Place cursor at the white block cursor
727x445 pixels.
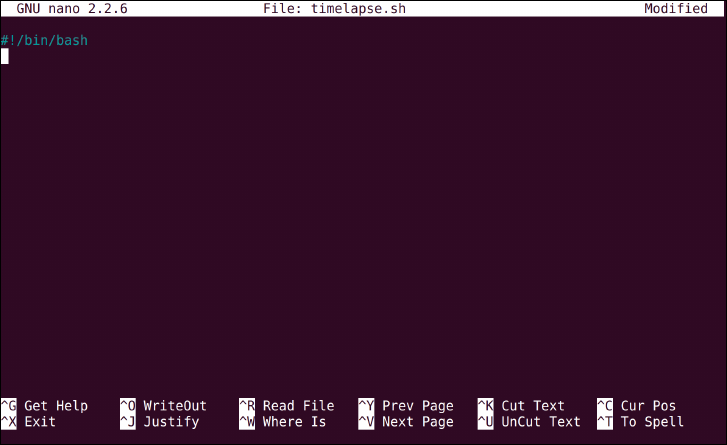(x=5, y=57)
